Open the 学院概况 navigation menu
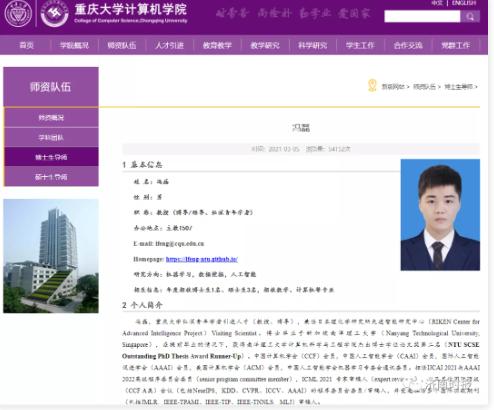 pos(74,45)
